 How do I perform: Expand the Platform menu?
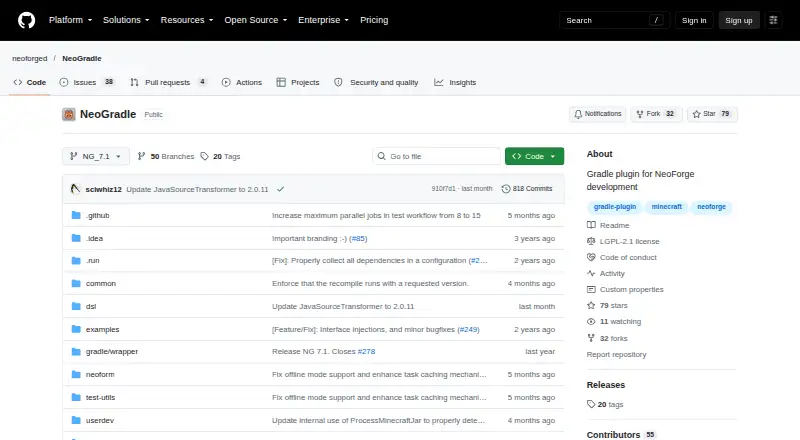click(70, 20)
